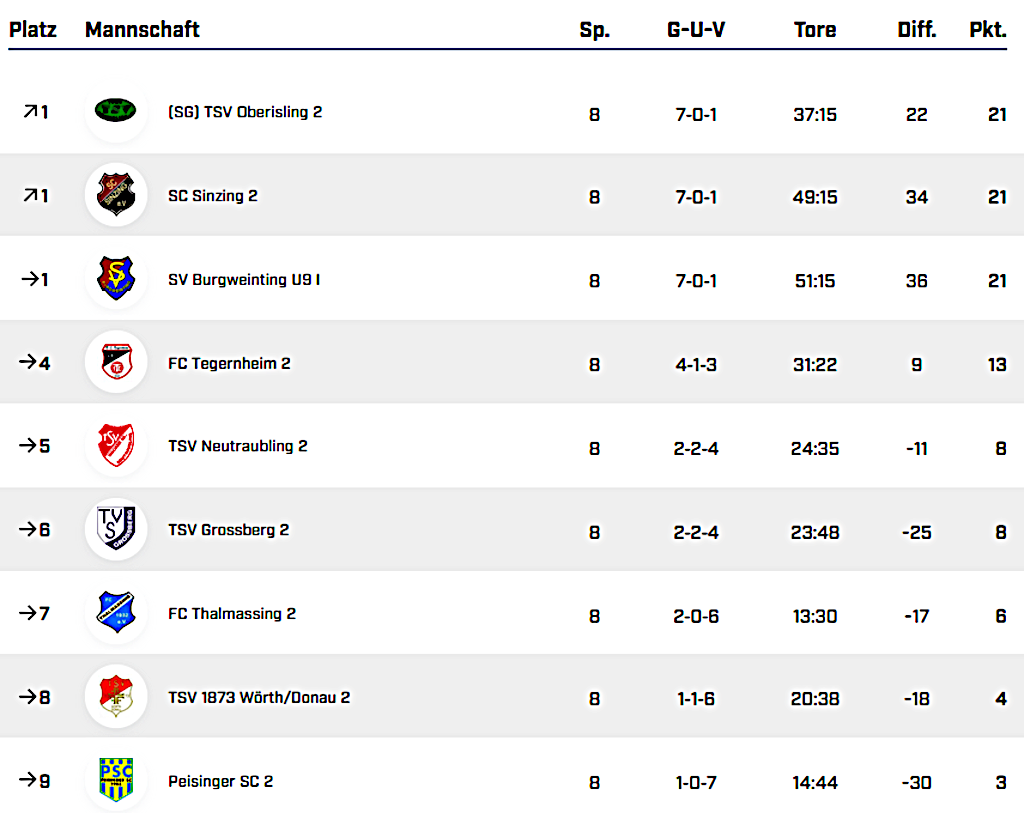
Task: Click the Pkt. column header
Action: pos(987,30)
